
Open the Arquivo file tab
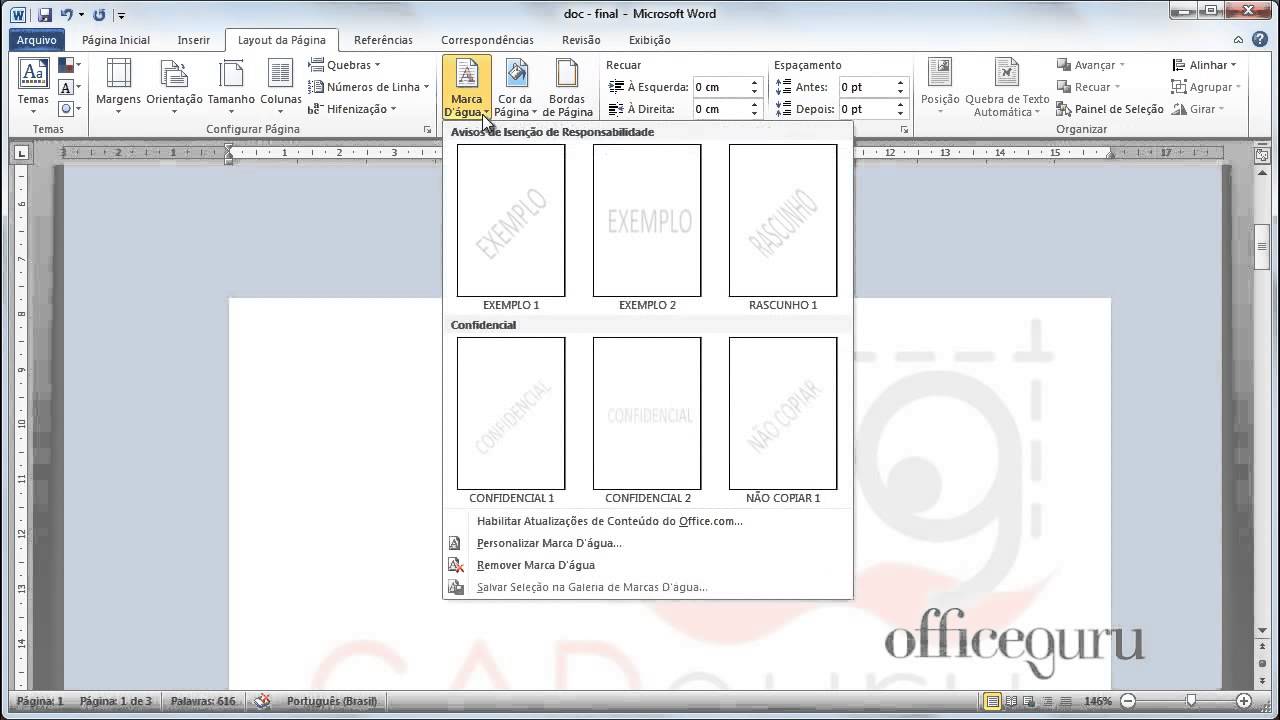[37, 40]
